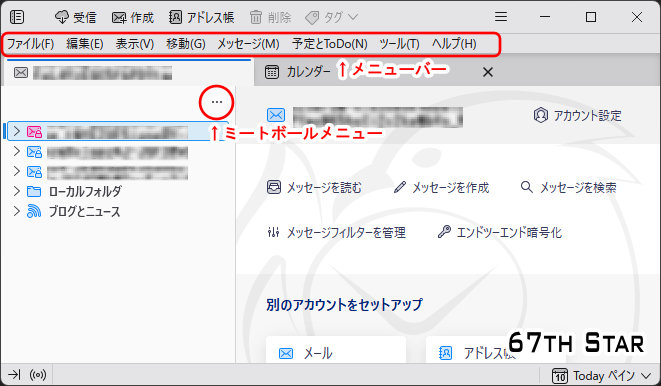Open the ファイル(F) menu
The height and width of the screenshot is (386, 661).
coord(30,43)
